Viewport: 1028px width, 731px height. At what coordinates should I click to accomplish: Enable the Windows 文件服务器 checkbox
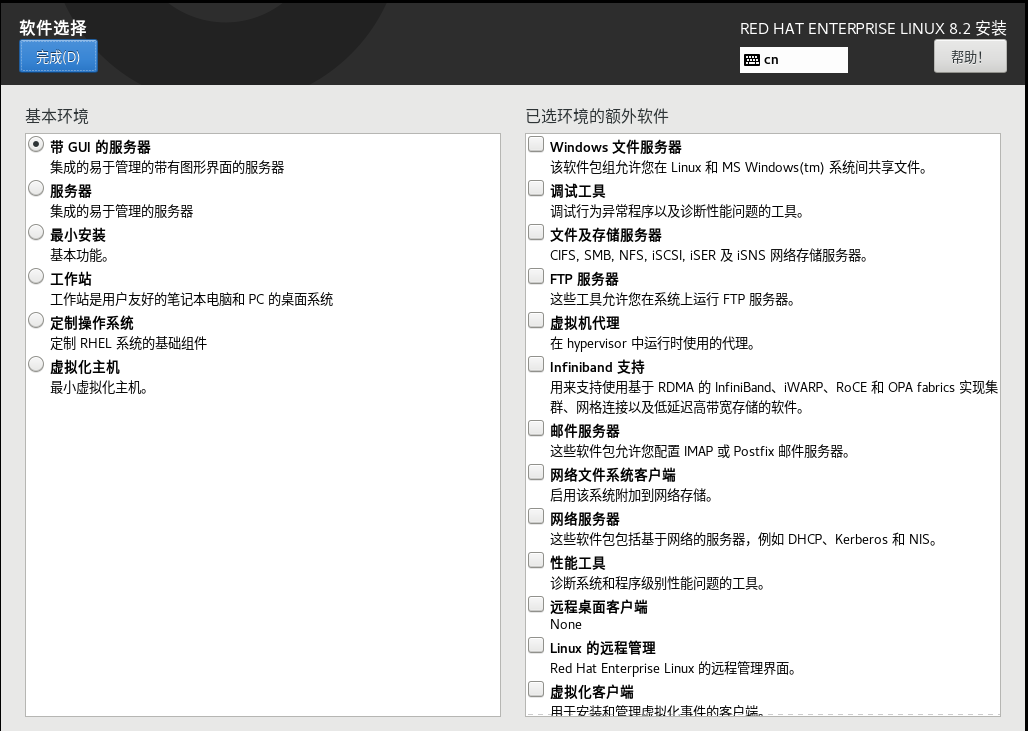point(536,144)
